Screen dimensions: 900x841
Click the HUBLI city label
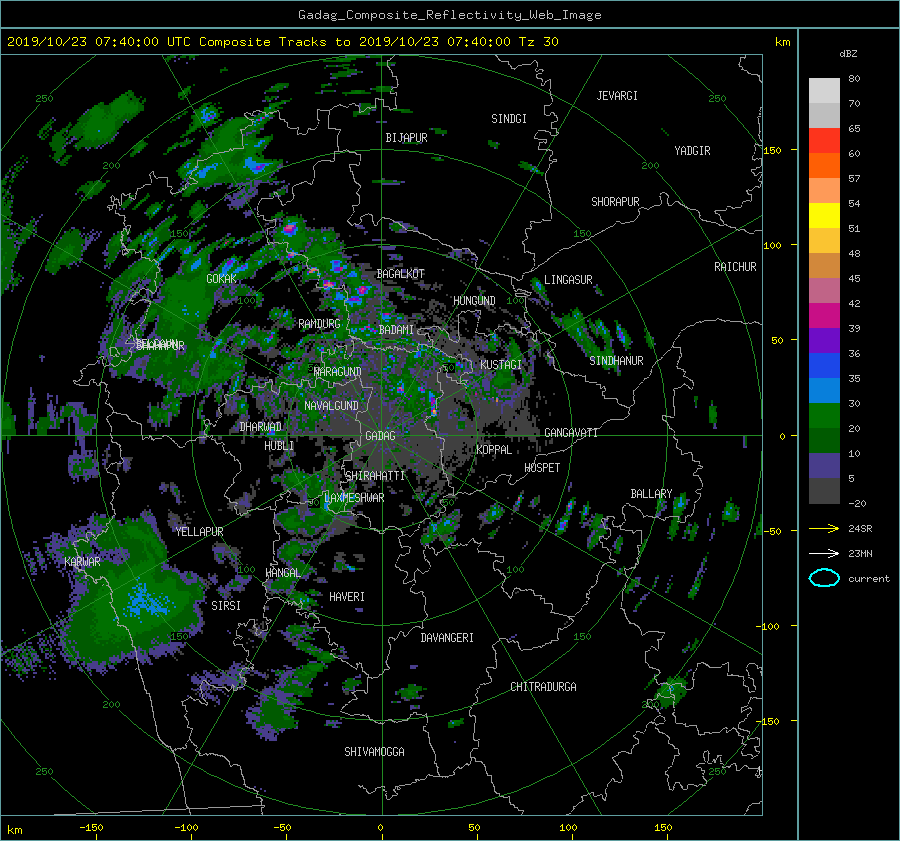click(x=279, y=446)
